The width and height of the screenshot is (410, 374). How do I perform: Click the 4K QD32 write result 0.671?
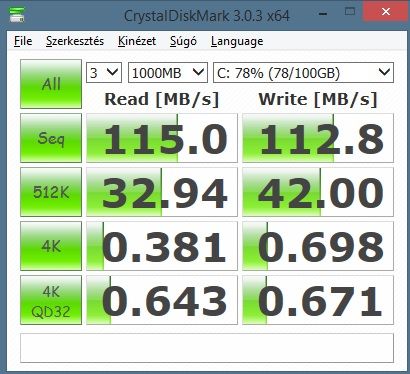tap(318, 300)
